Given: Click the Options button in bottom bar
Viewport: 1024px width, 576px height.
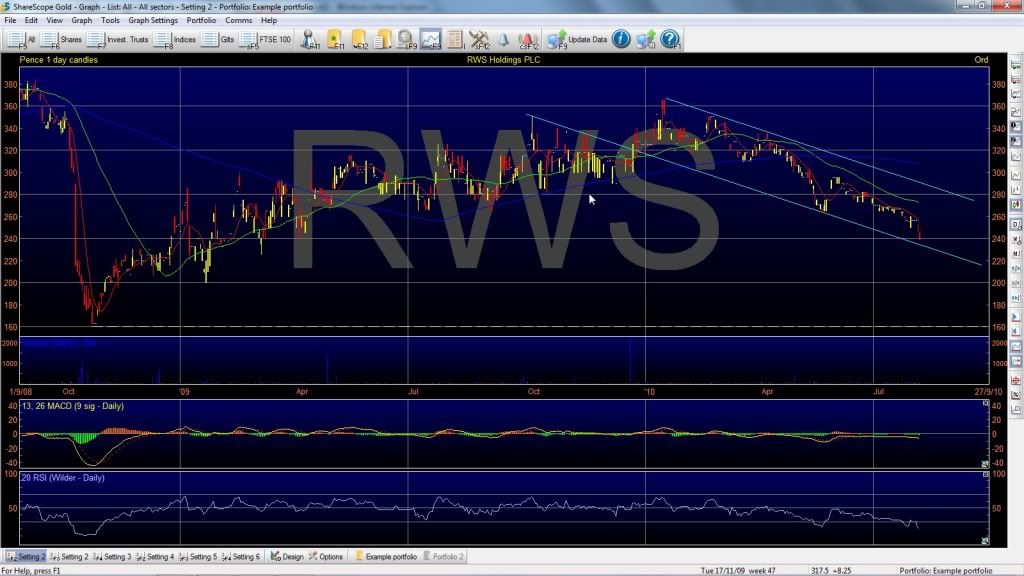Looking at the screenshot, I should 326,556.
